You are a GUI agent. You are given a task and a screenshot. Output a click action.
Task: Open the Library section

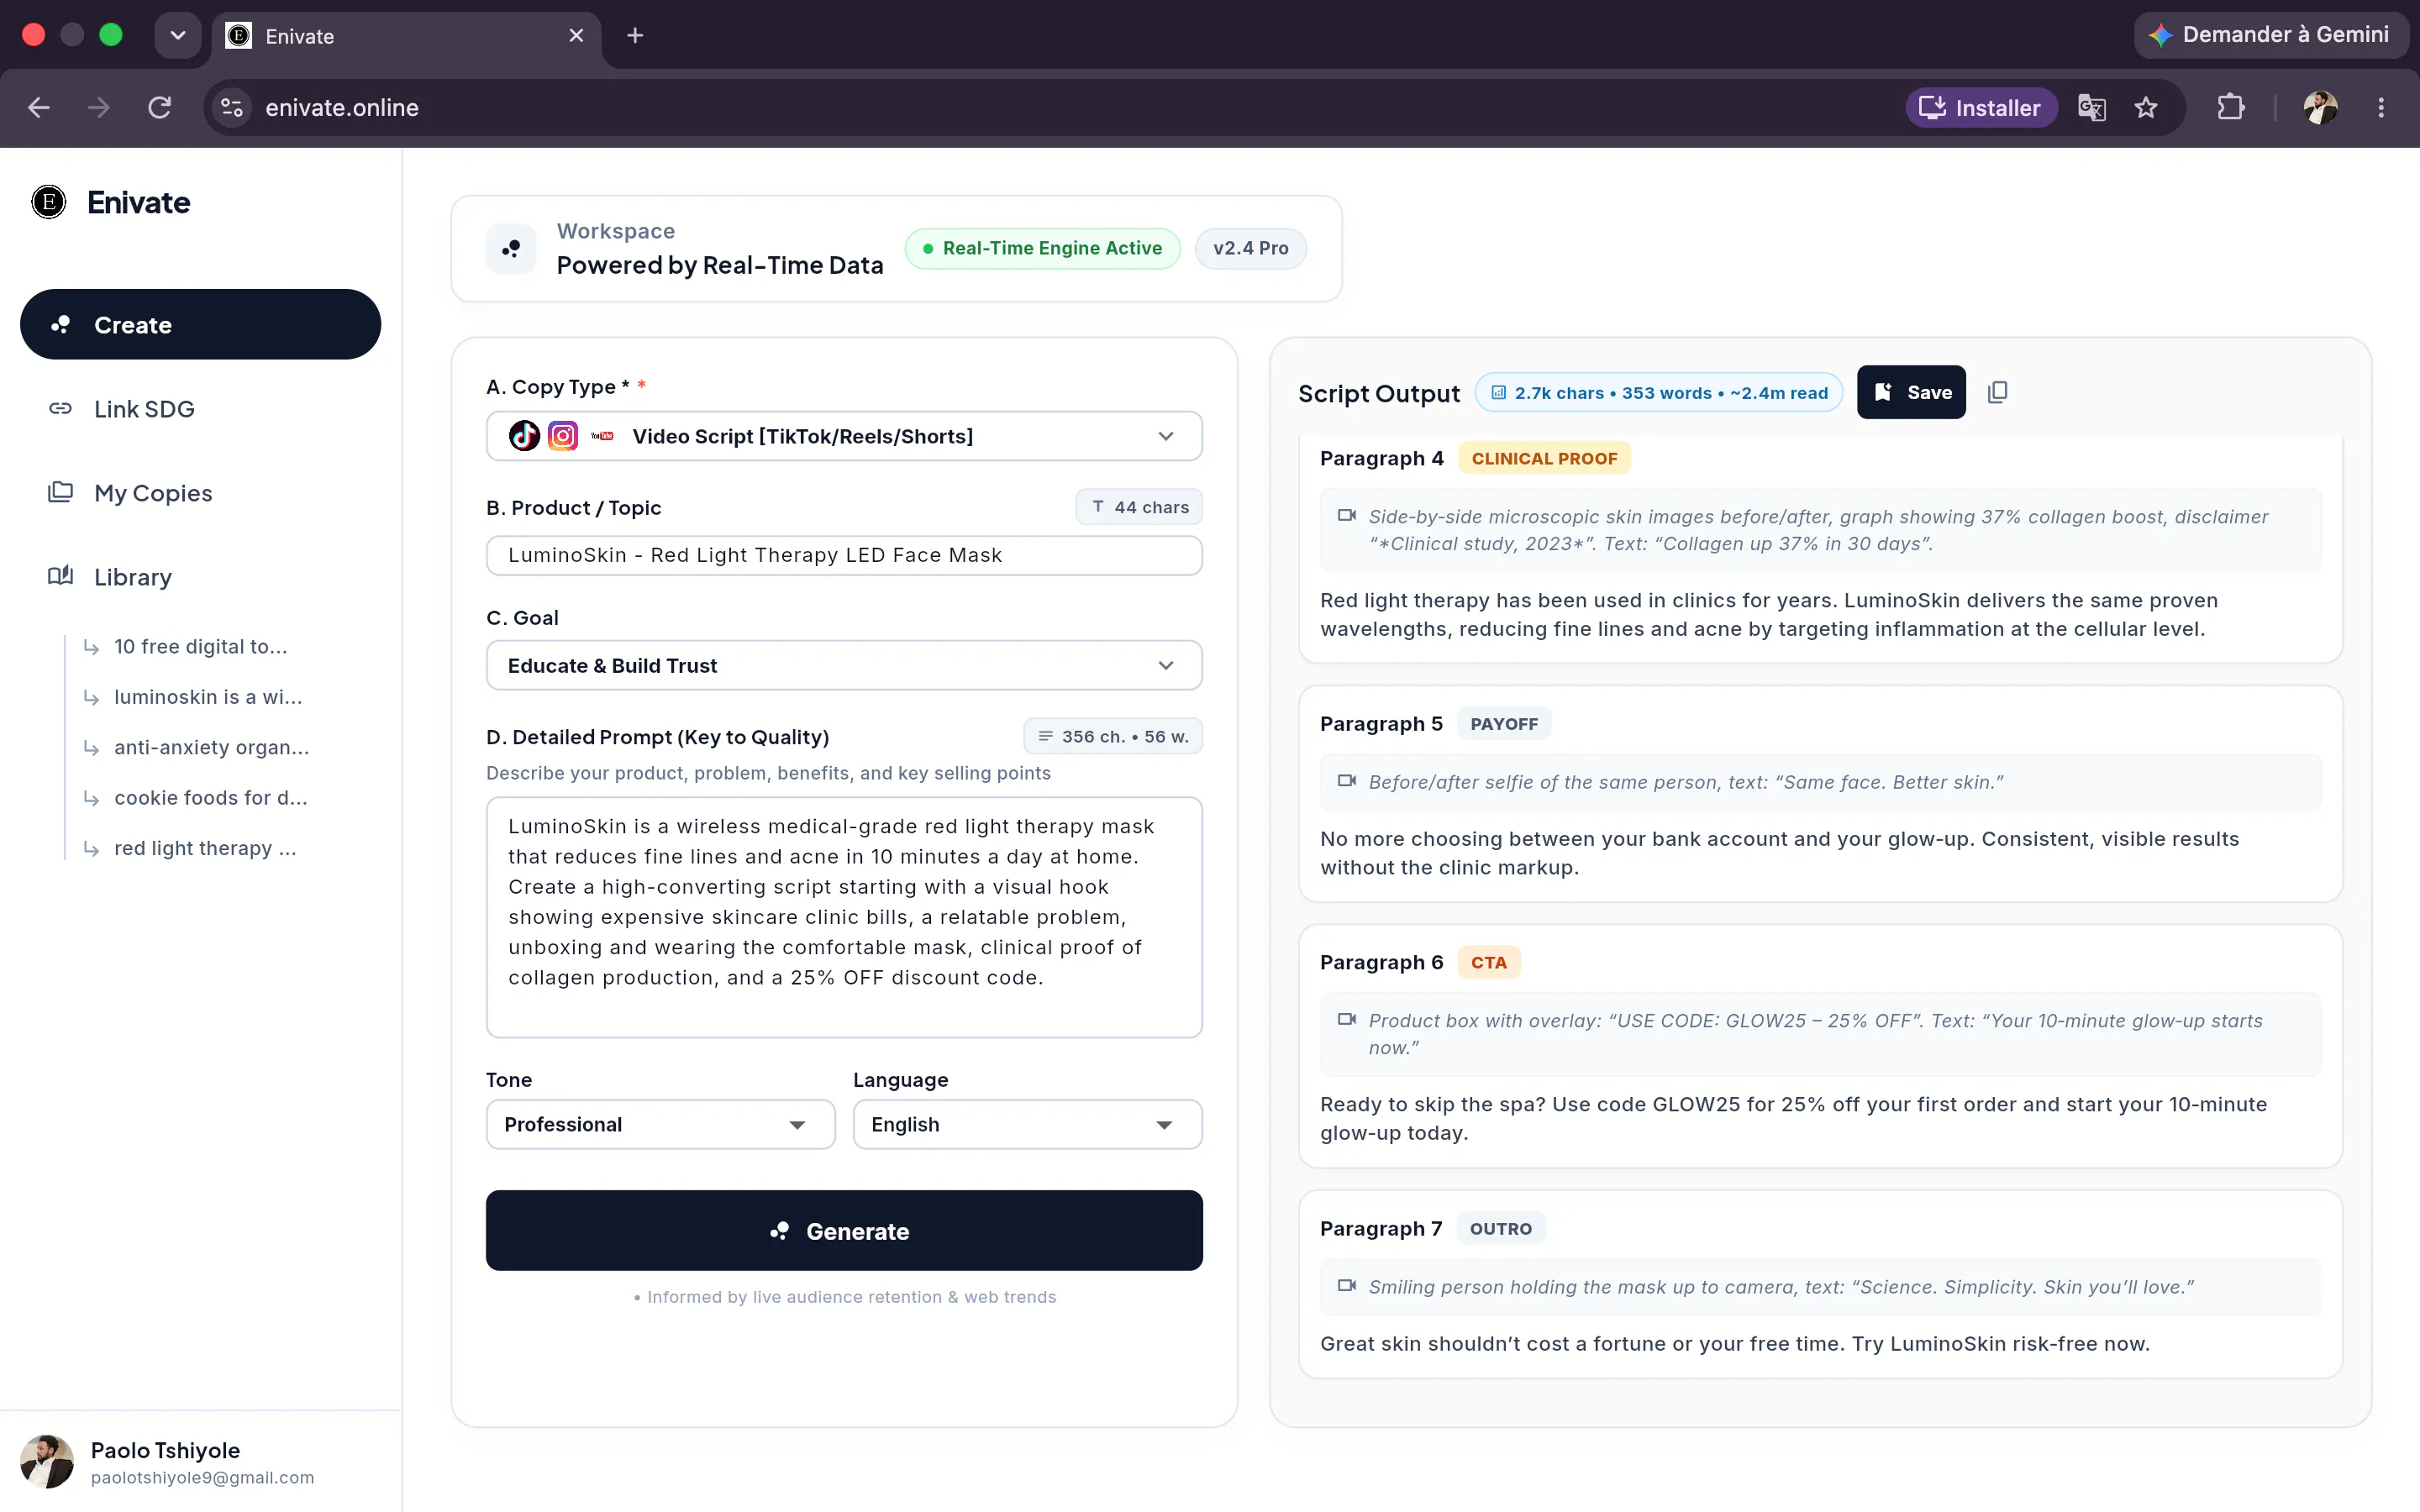[x=200, y=577]
